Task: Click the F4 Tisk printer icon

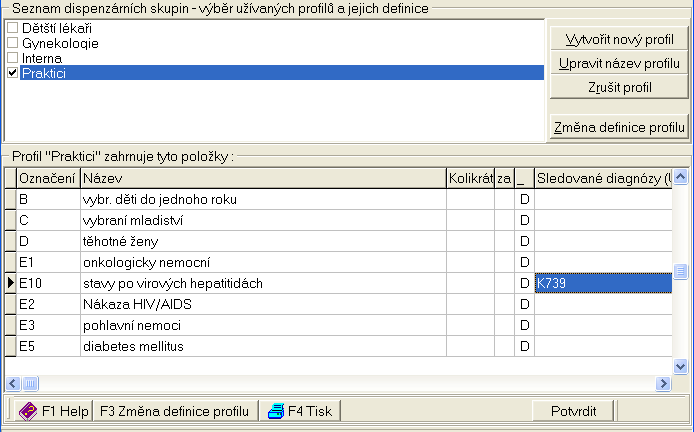Action: point(275,411)
